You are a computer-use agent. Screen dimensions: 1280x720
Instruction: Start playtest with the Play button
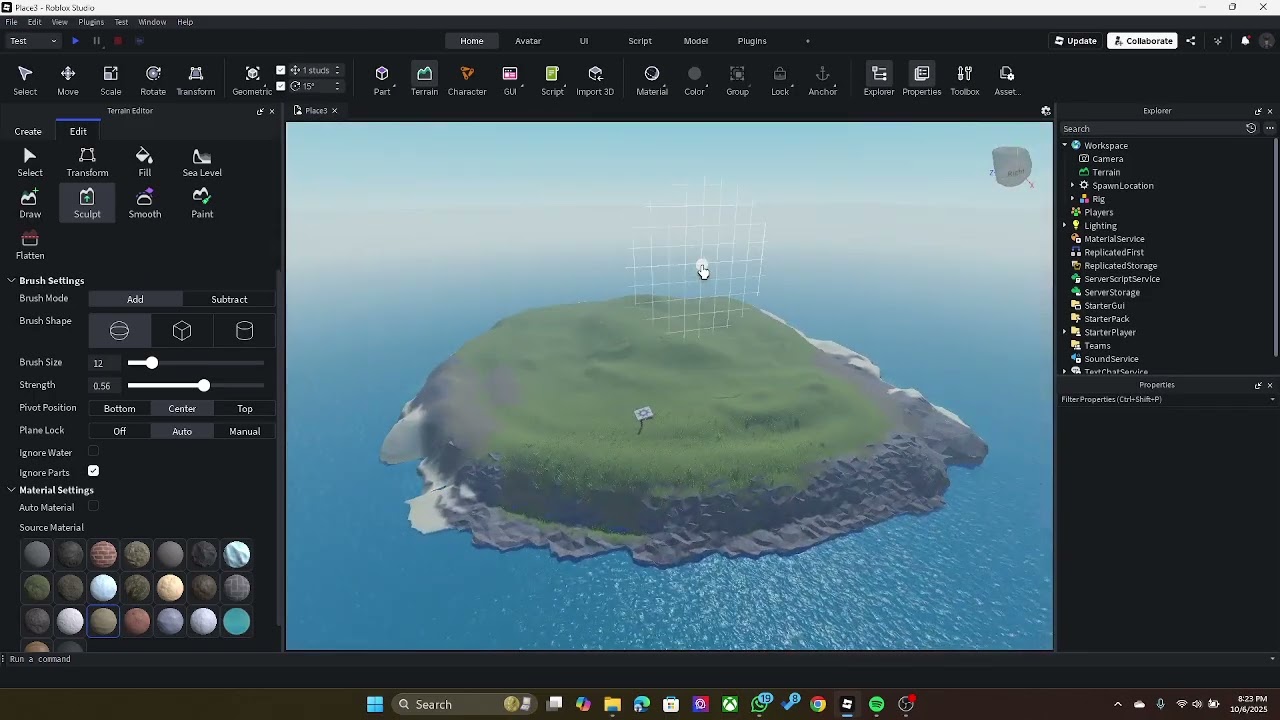75,41
